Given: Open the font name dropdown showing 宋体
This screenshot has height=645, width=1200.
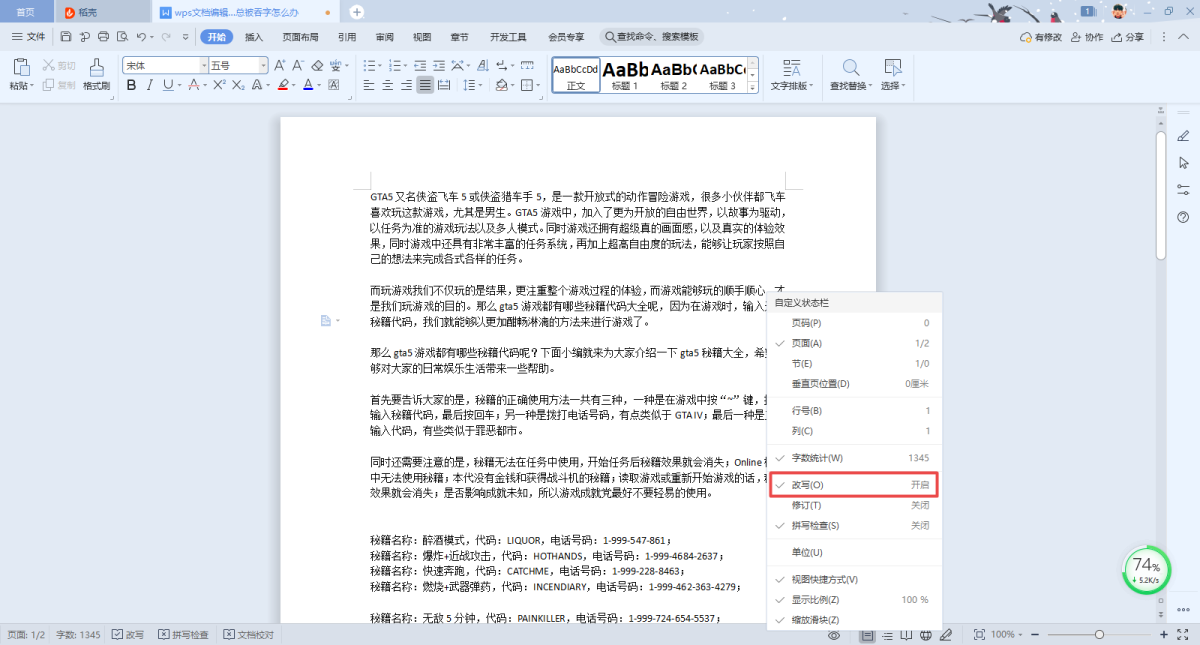Looking at the screenshot, I should coord(204,65).
